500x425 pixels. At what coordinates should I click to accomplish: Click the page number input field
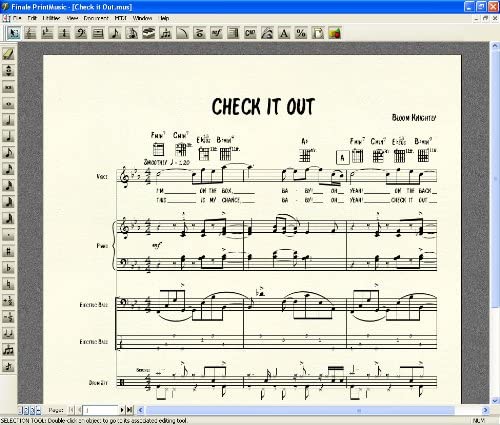100,410
